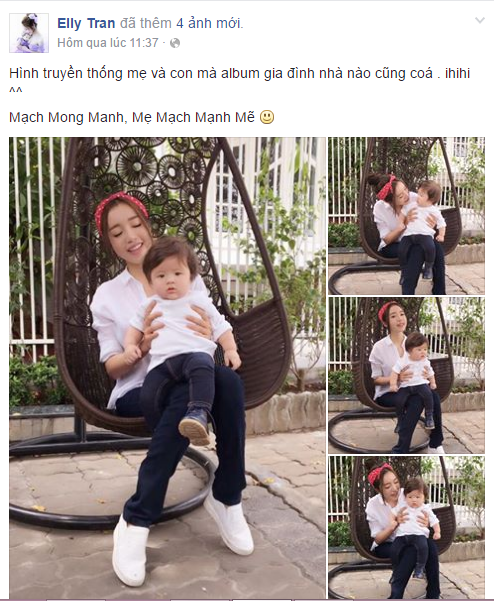View thumbnail of mom glancing sideways
Viewport: 494px width, 601px height.
click(x=406, y=375)
